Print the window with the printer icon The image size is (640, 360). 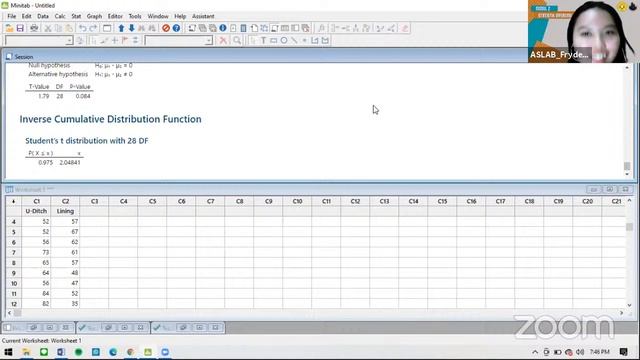(x=34, y=28)
